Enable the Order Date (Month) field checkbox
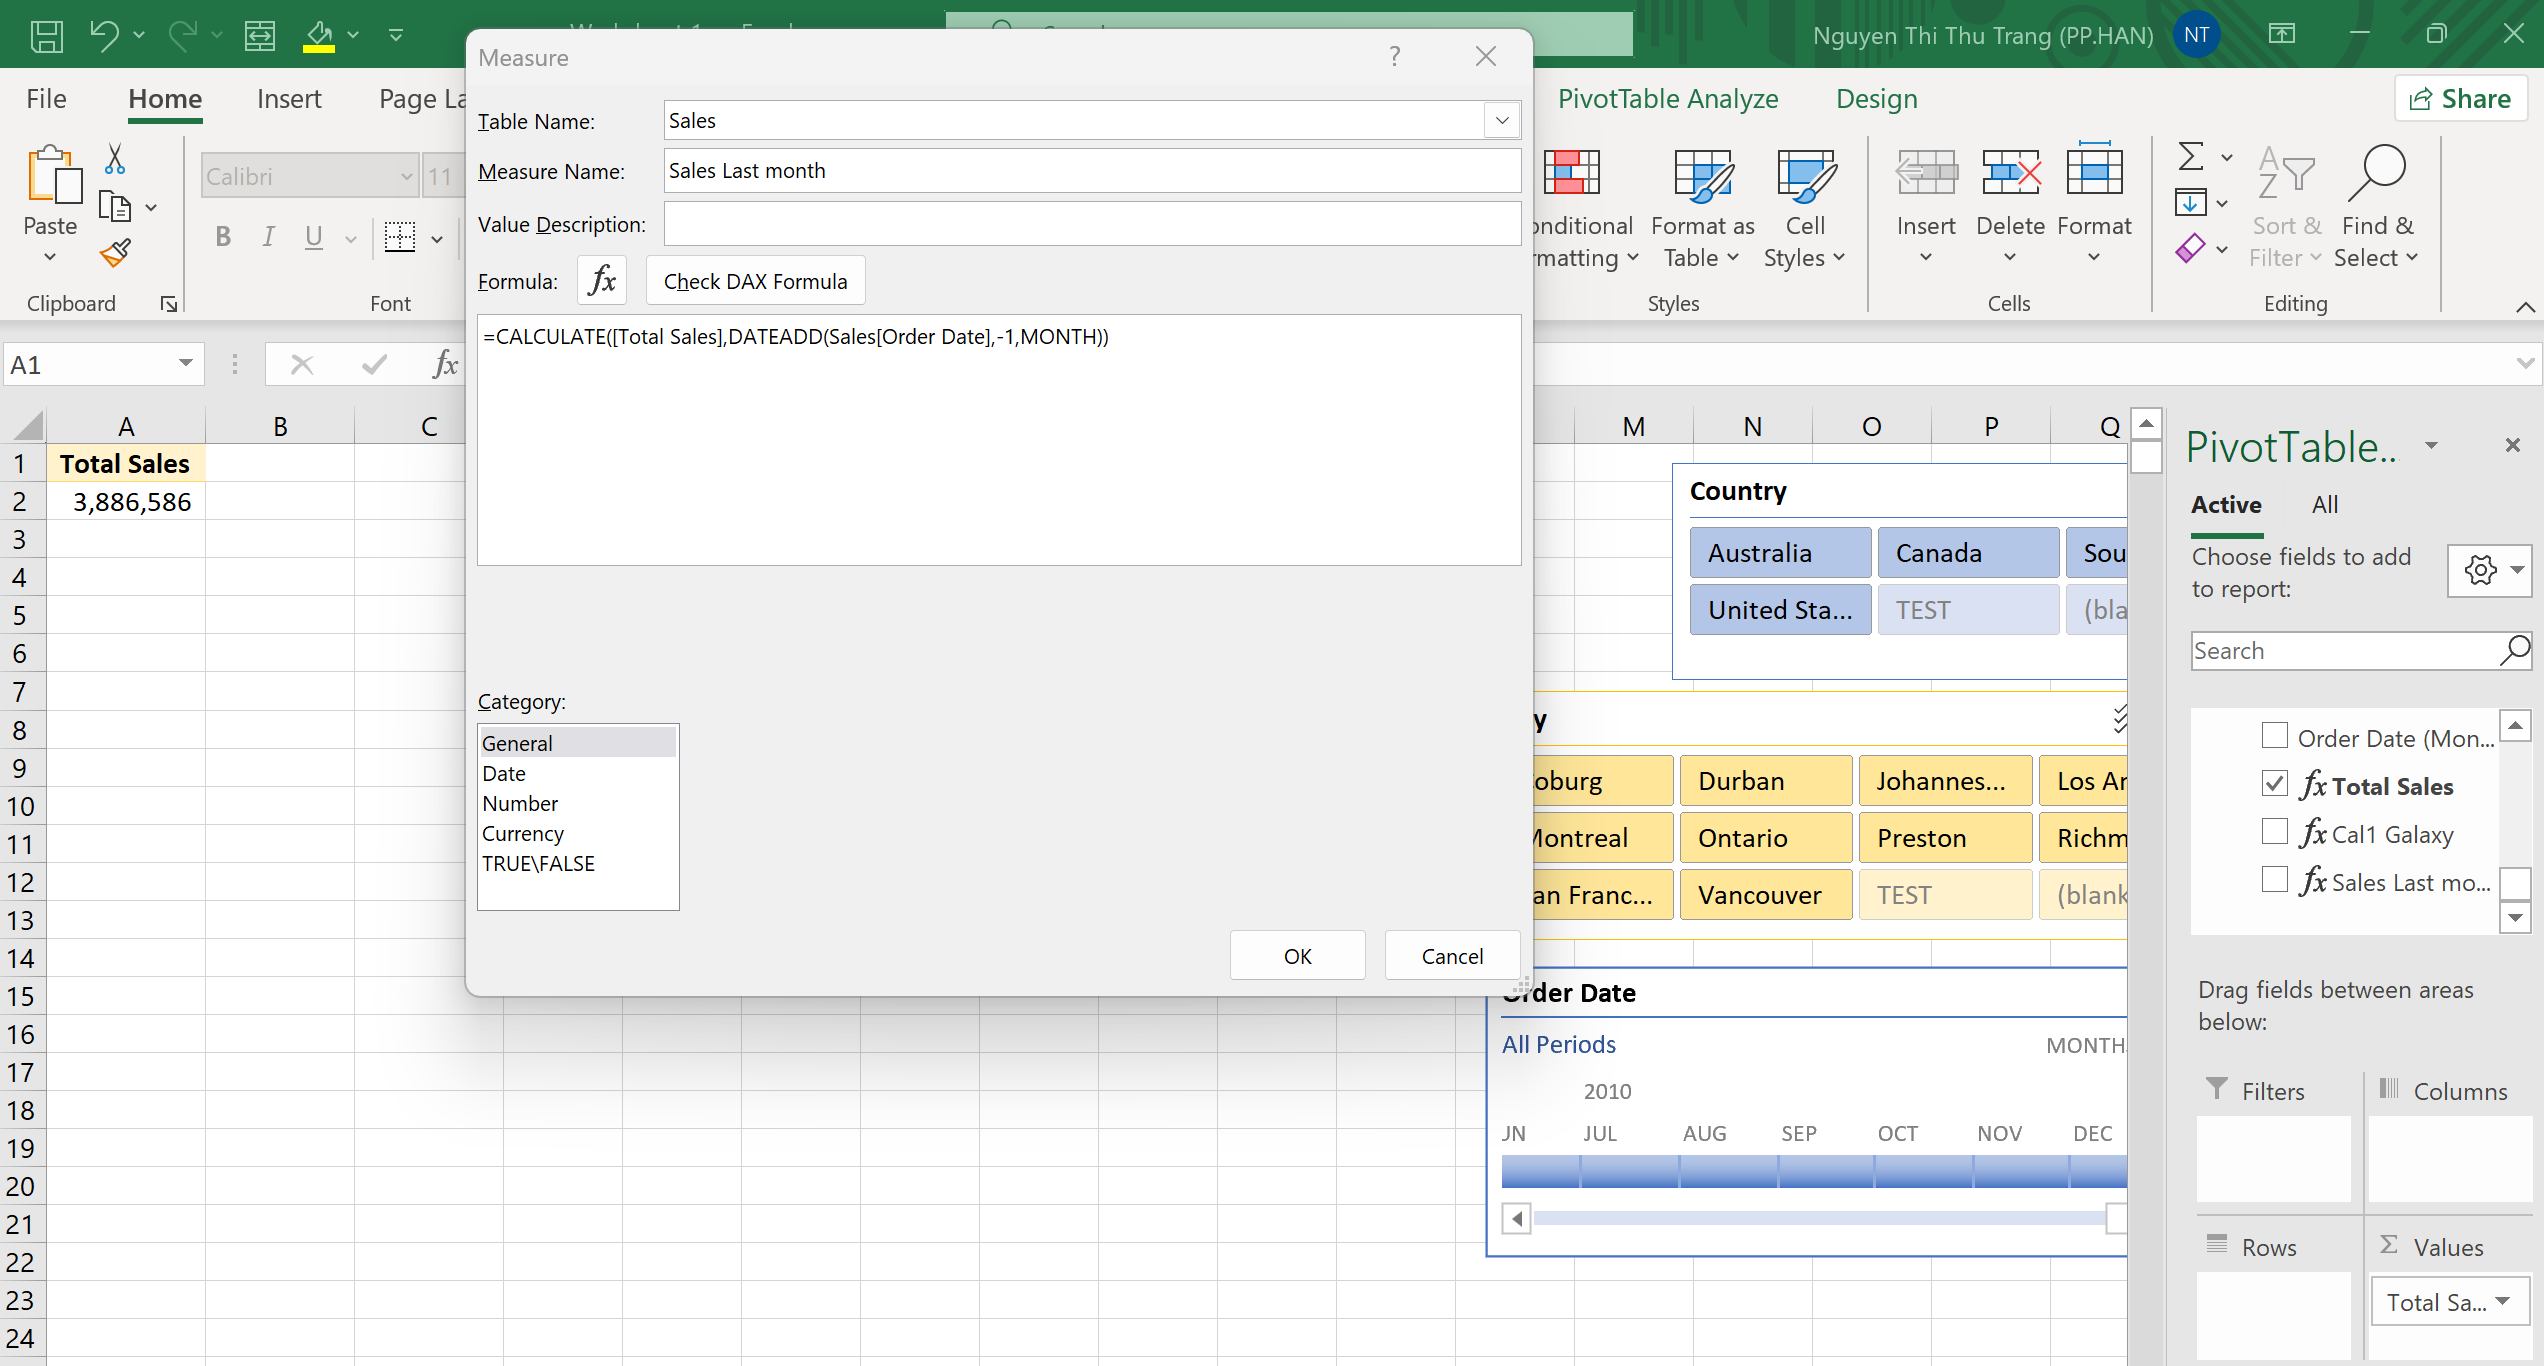 [2274, 736]
